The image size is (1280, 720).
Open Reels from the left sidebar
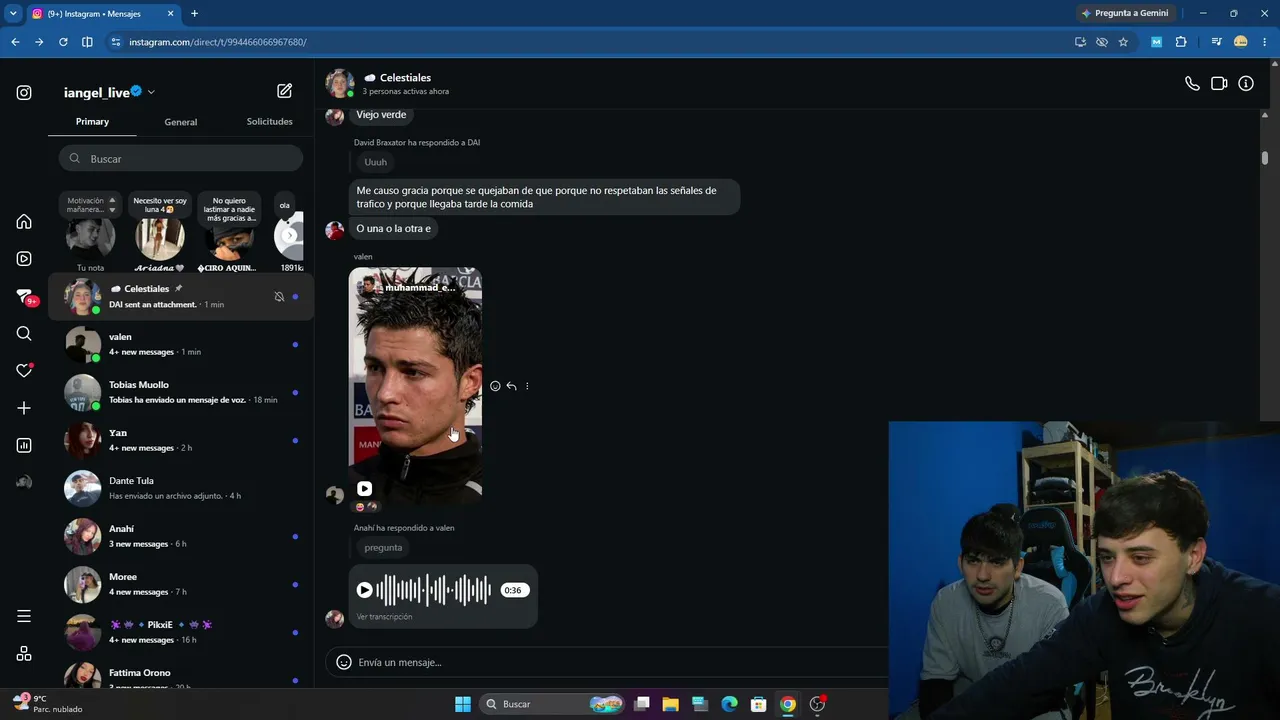(x=24, y=259)
